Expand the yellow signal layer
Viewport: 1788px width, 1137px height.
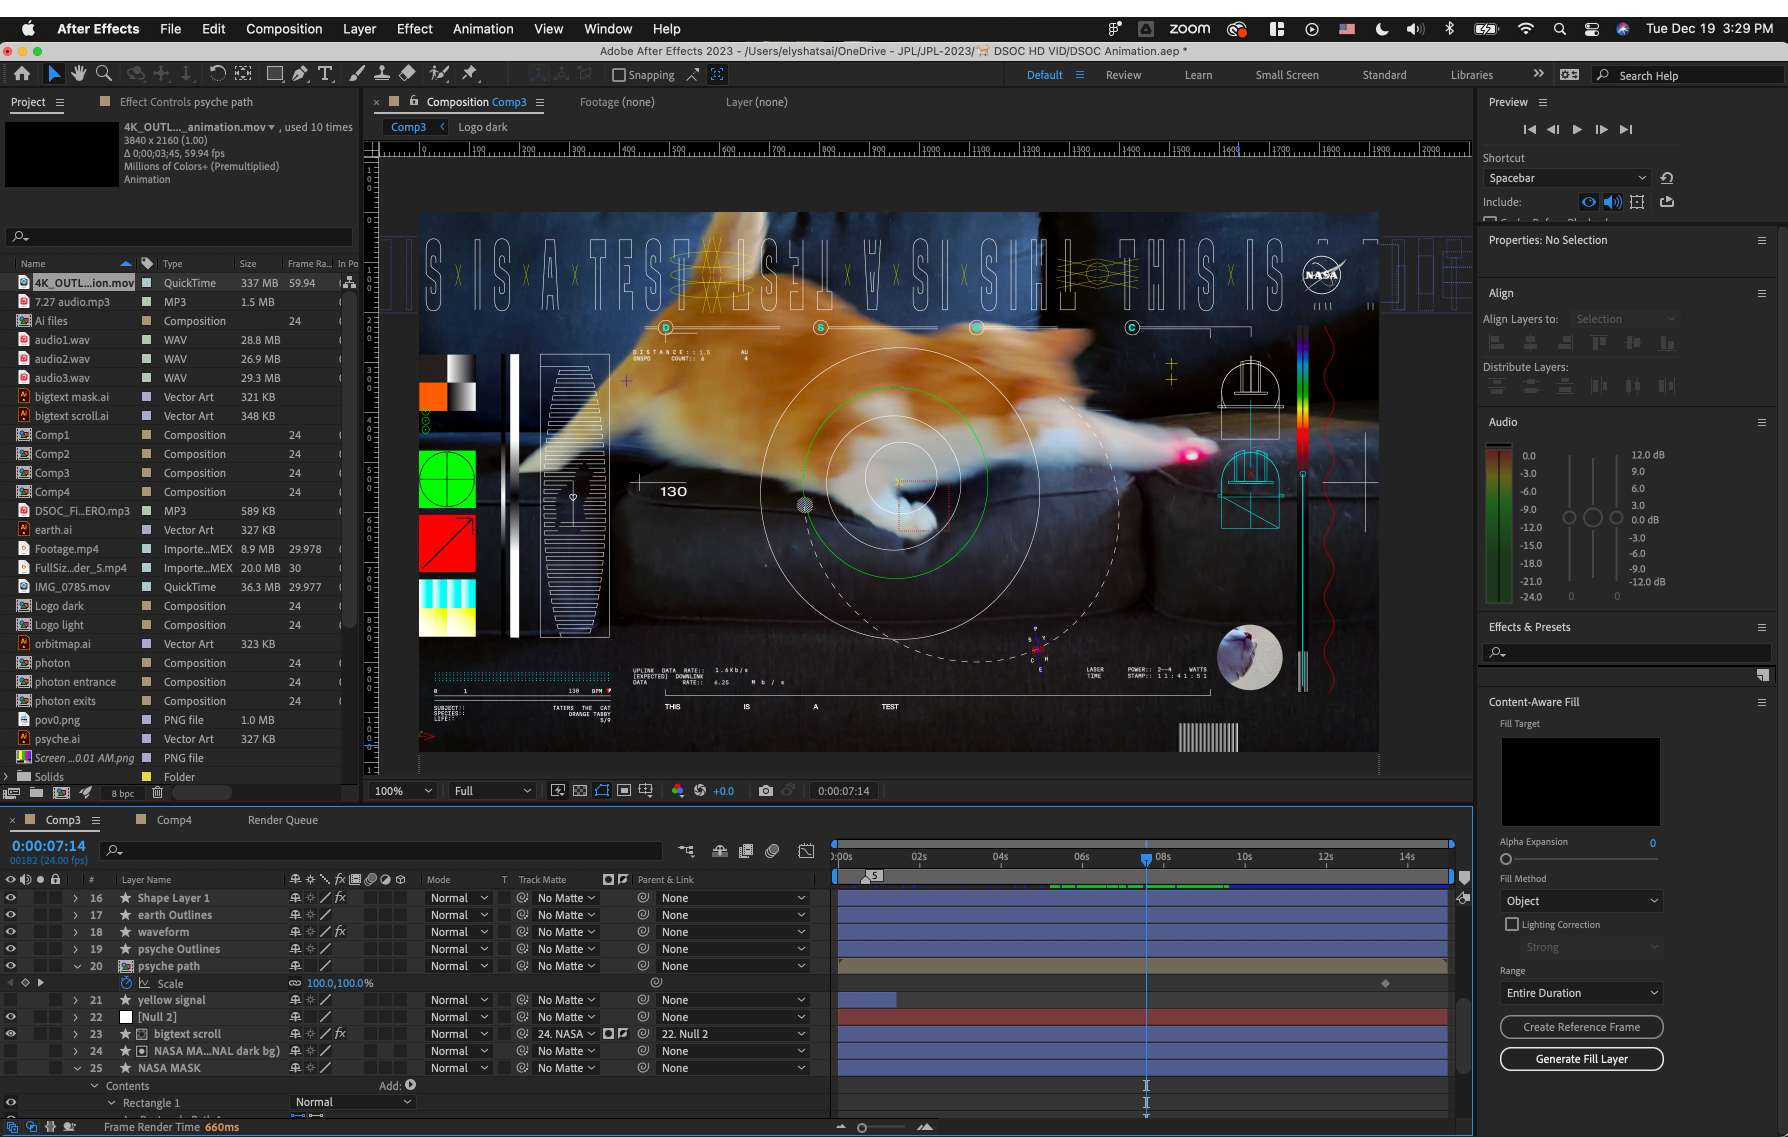[76, 1000]
